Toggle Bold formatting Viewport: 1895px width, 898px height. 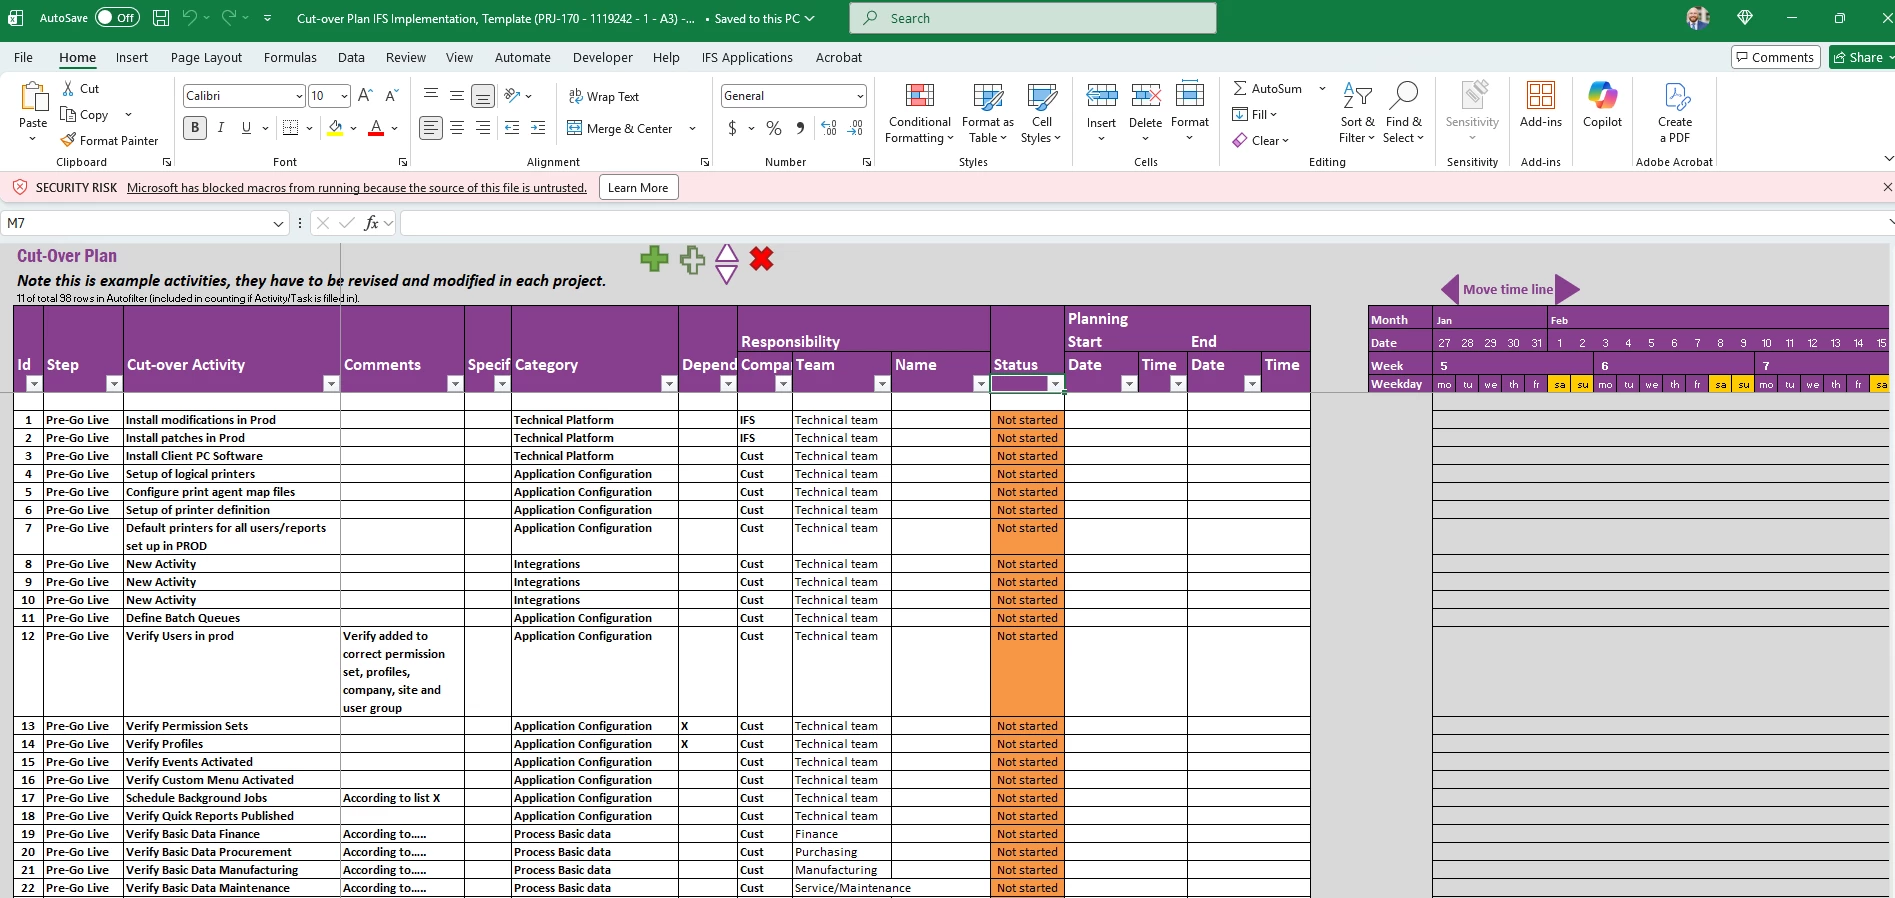pyautogui.click(x=195, y=128)
